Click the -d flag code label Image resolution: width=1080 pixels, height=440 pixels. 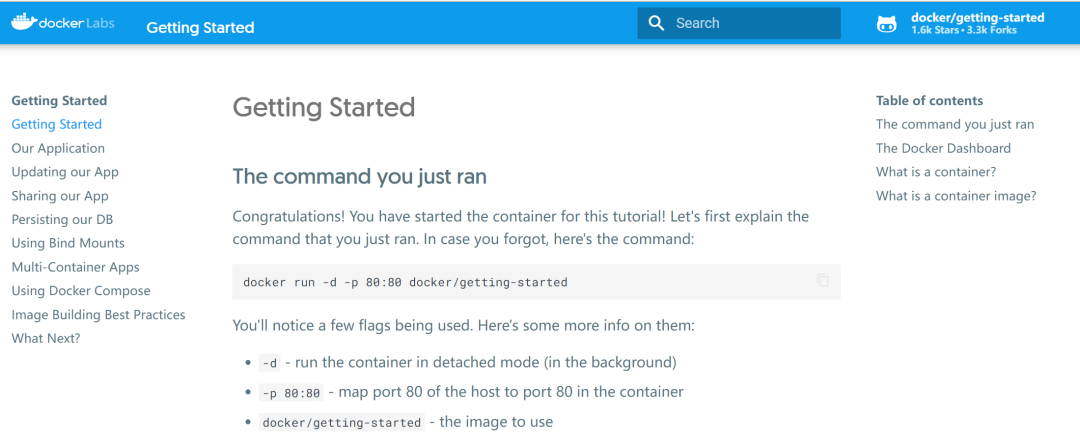tap(269, 363)
